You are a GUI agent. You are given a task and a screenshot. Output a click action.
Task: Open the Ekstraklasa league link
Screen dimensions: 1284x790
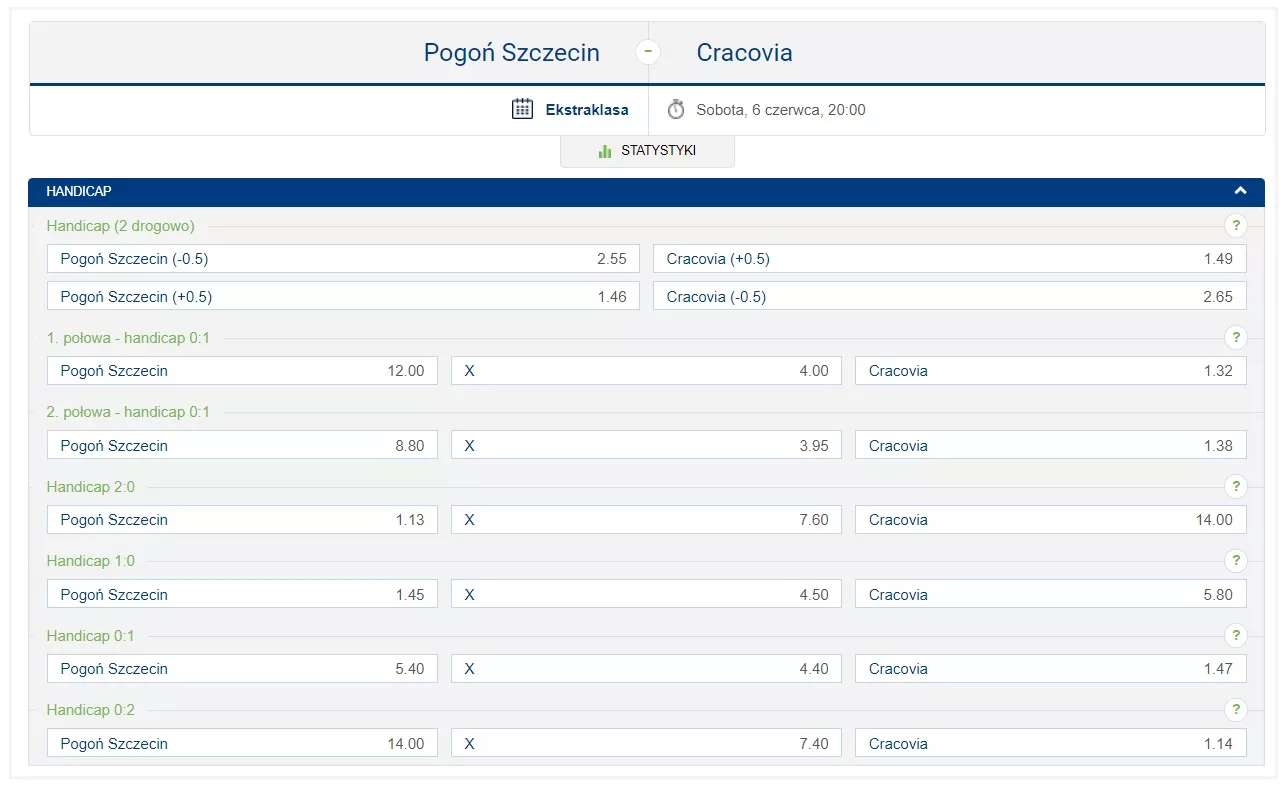point(587,110)
